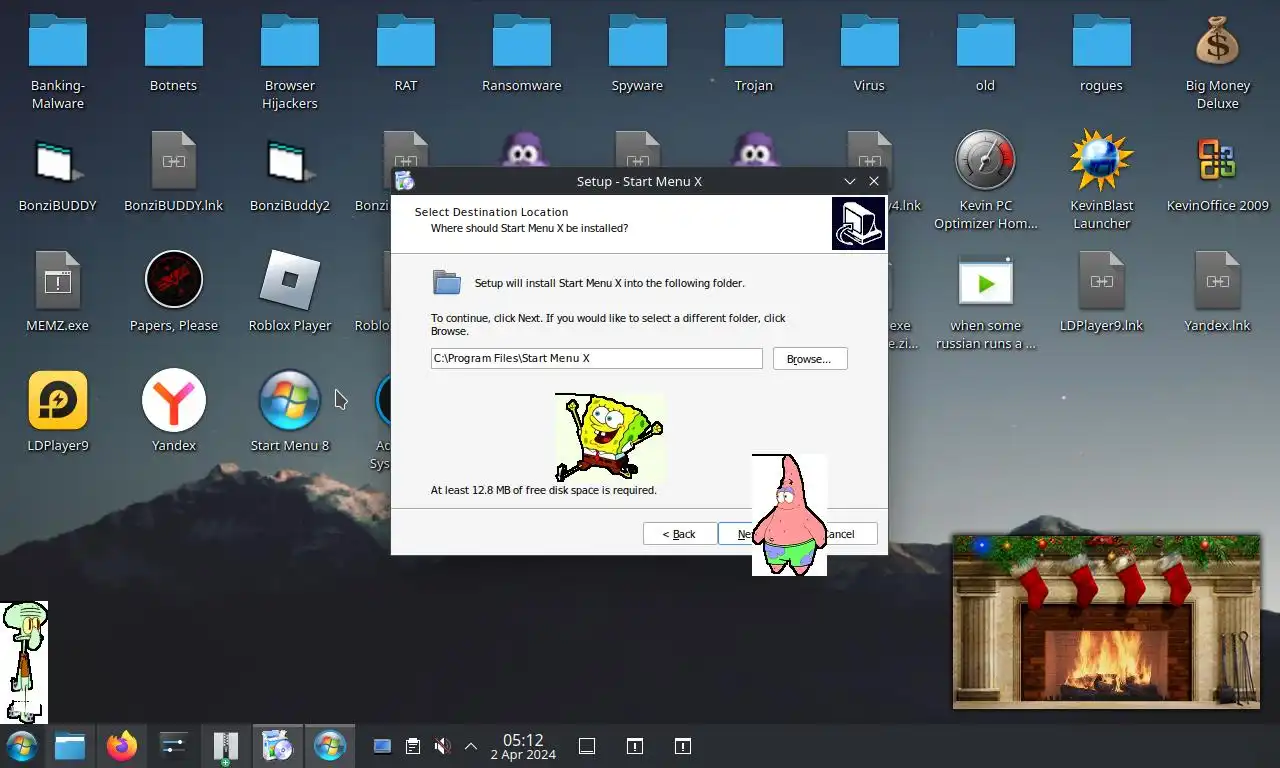The image size is (1280, 768).
Task: Expand the hidden system tray arrow
Action: pos(471,746)
